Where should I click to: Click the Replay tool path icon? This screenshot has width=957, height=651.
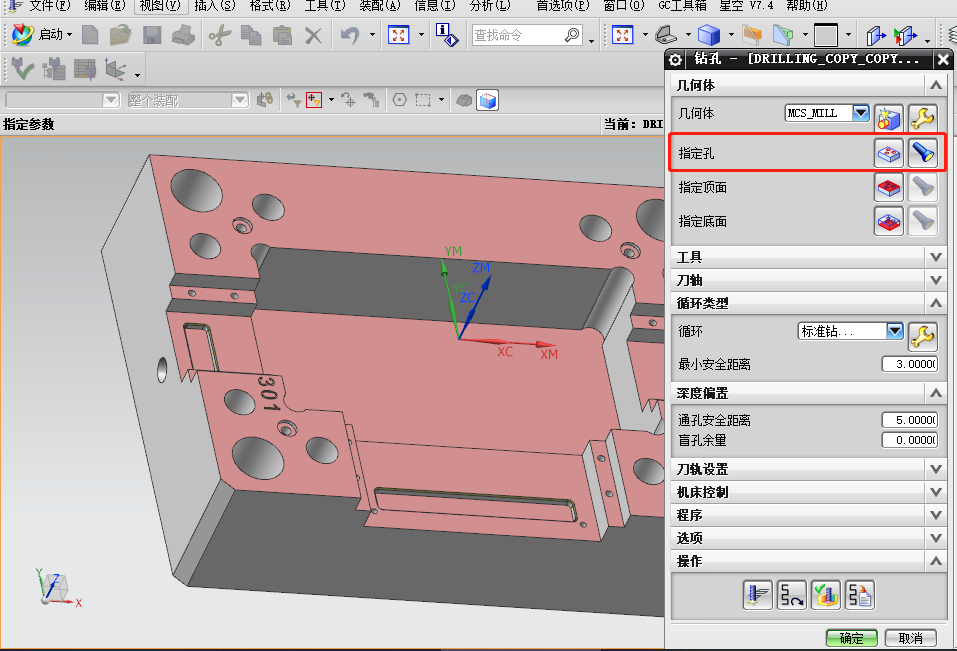click(791, 595)
